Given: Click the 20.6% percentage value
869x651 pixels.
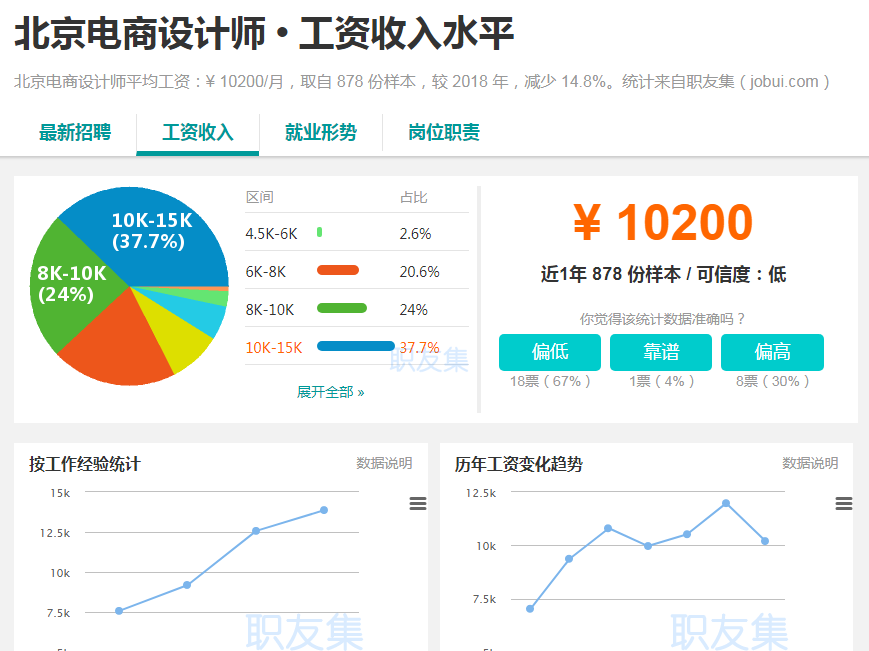Looking at the screenshot, I should pos(420,272).
